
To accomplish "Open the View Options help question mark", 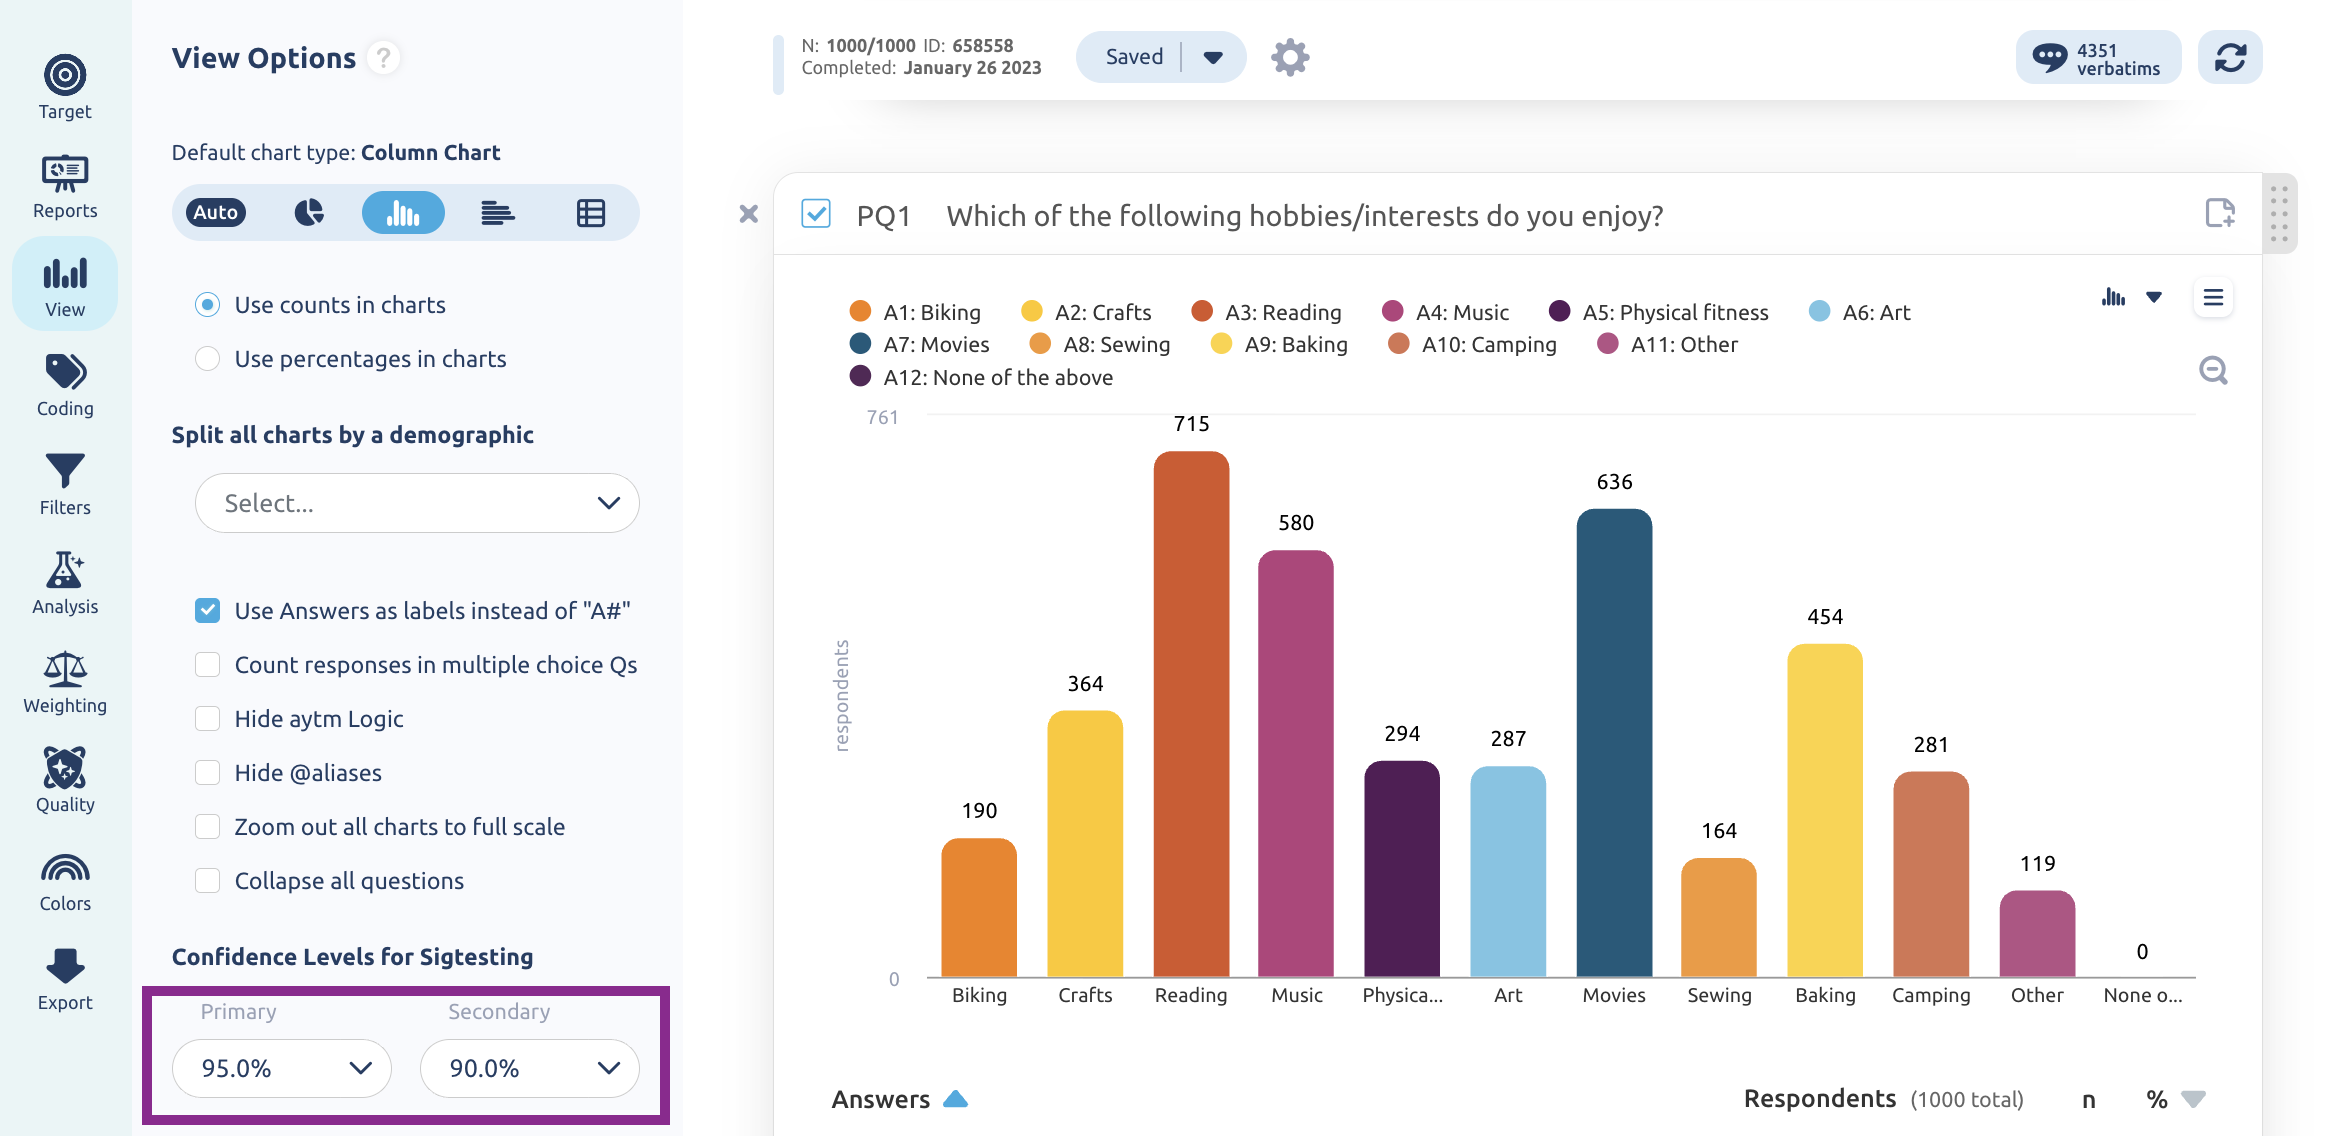I will [383, 58].
